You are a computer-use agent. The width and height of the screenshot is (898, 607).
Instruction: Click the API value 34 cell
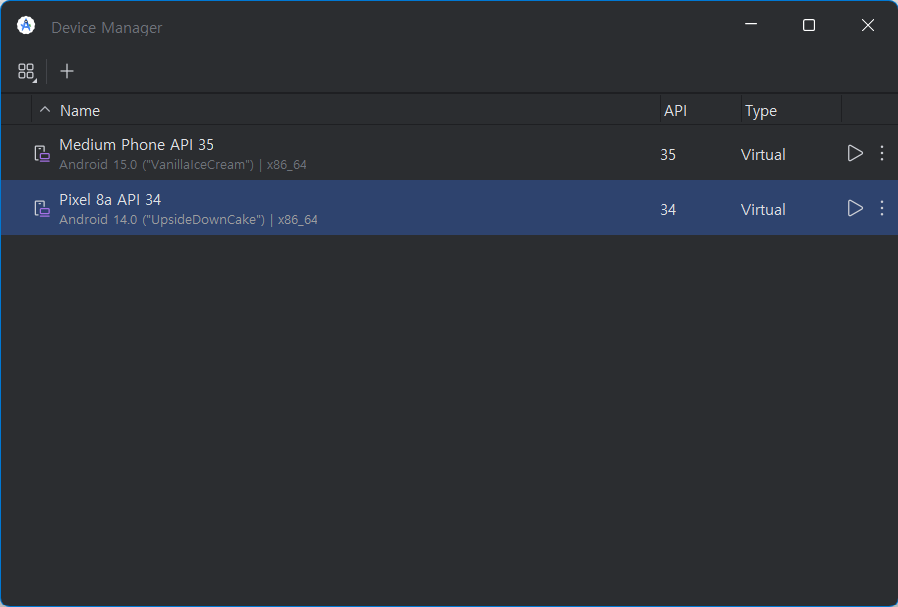pos(668,210)
